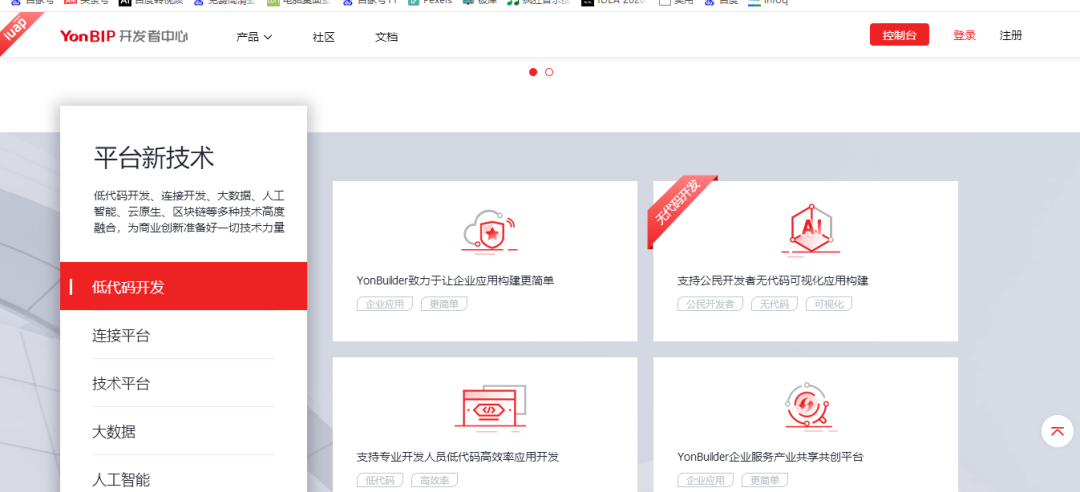Click 更简单 tag in 共享共创平台 card
The width and height of the screenshot is (1080, 492).
tap(765, 480)
